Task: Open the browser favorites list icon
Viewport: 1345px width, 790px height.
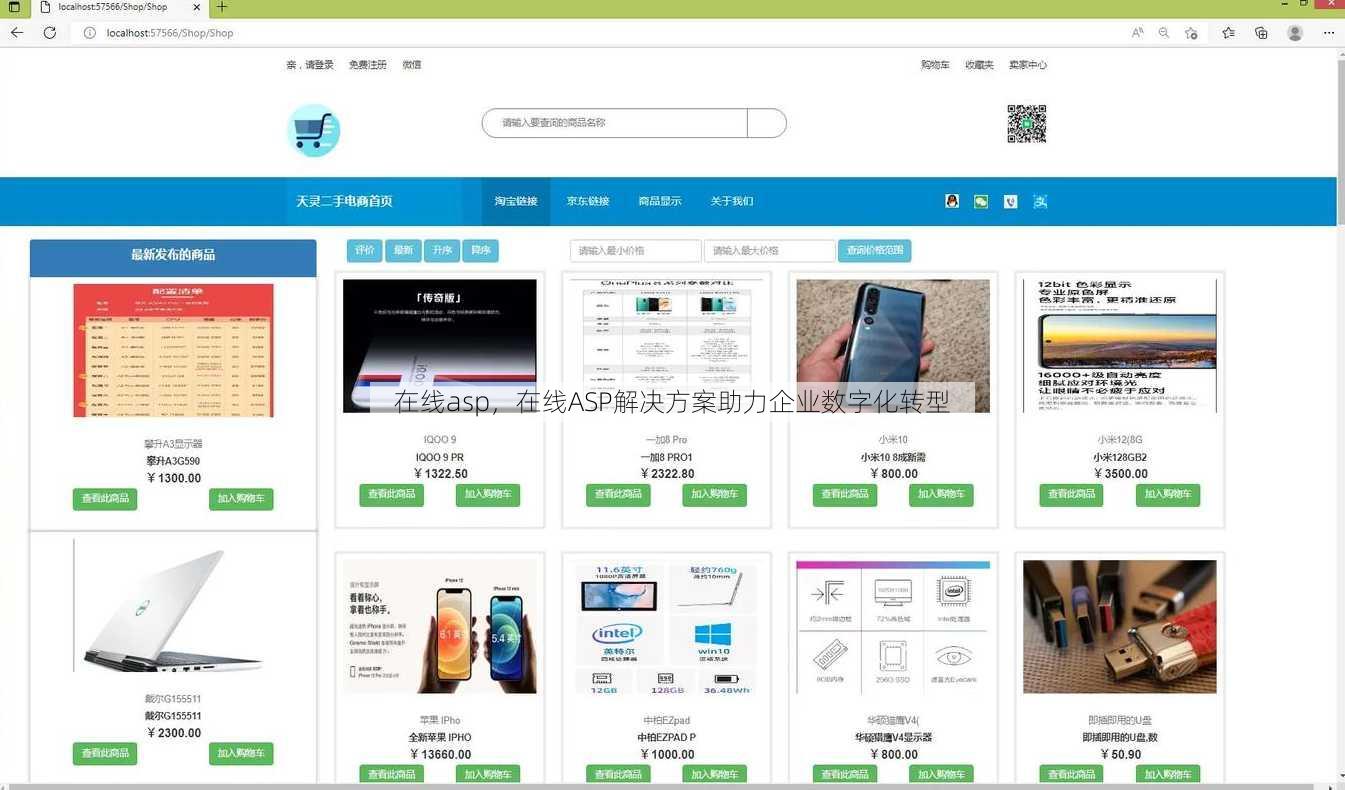Action: [1228, 33]
